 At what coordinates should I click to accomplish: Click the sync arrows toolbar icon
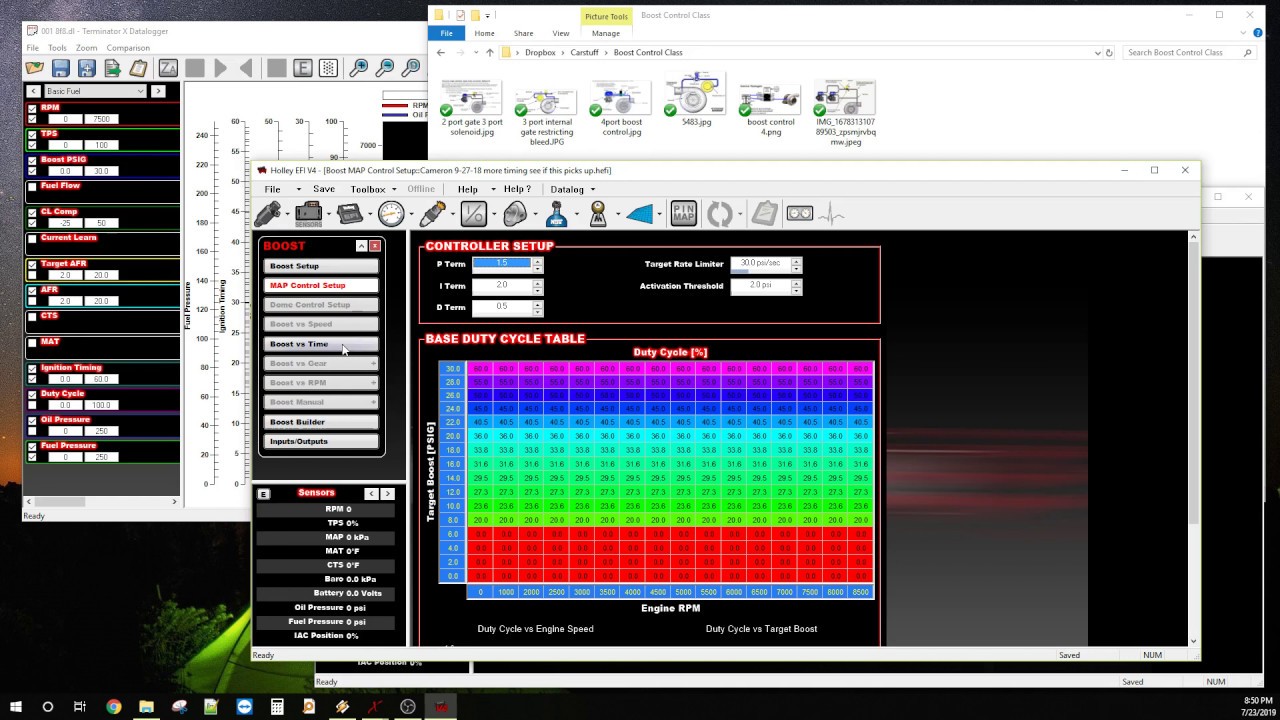click(720, 213)
